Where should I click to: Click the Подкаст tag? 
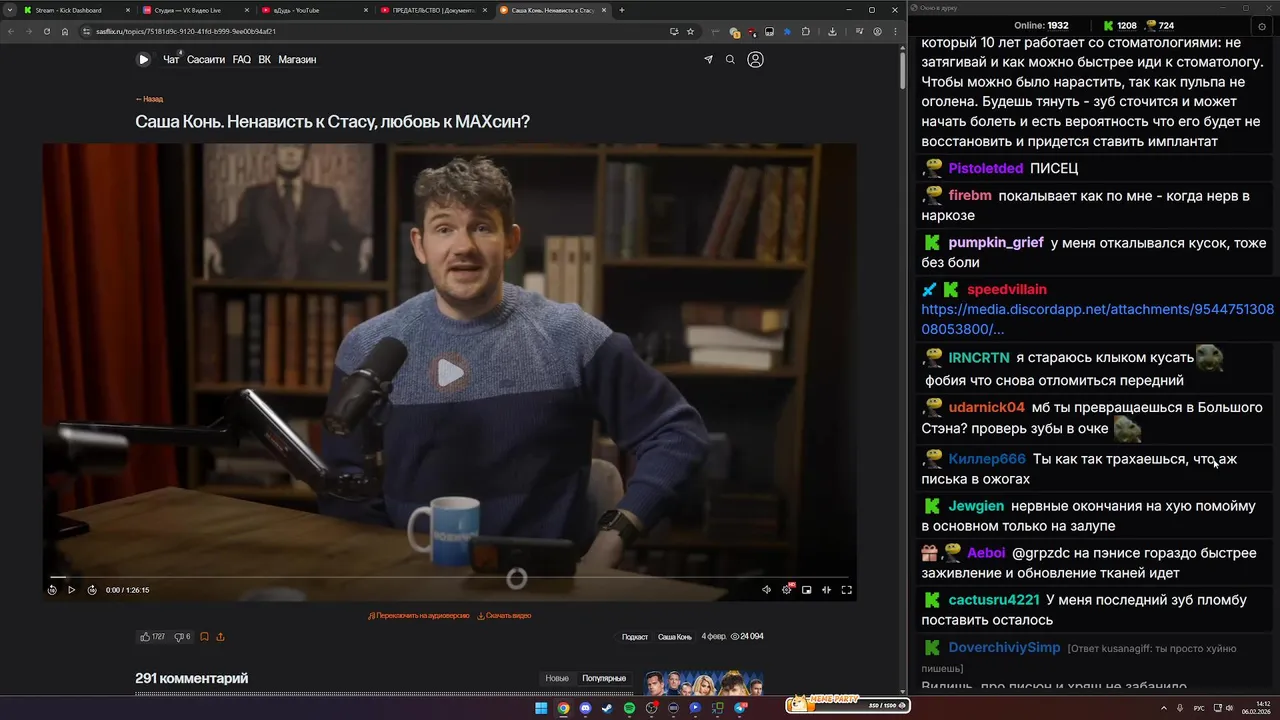[635, 637]
